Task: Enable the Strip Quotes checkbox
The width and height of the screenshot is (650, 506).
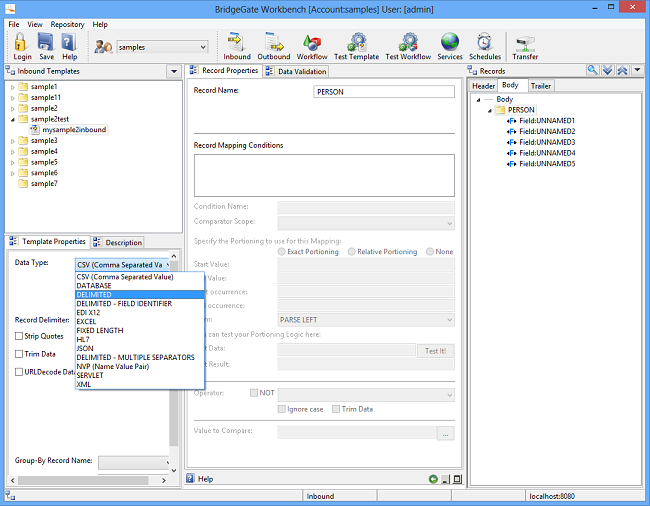Action: [19, 336]
